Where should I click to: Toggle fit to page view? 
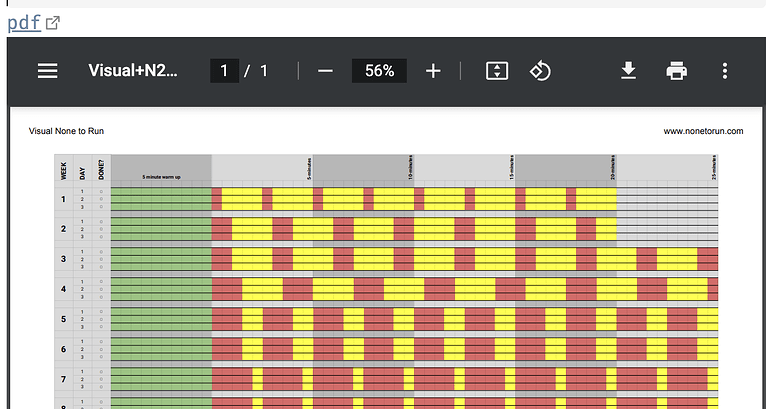click(x=497, y=71)
